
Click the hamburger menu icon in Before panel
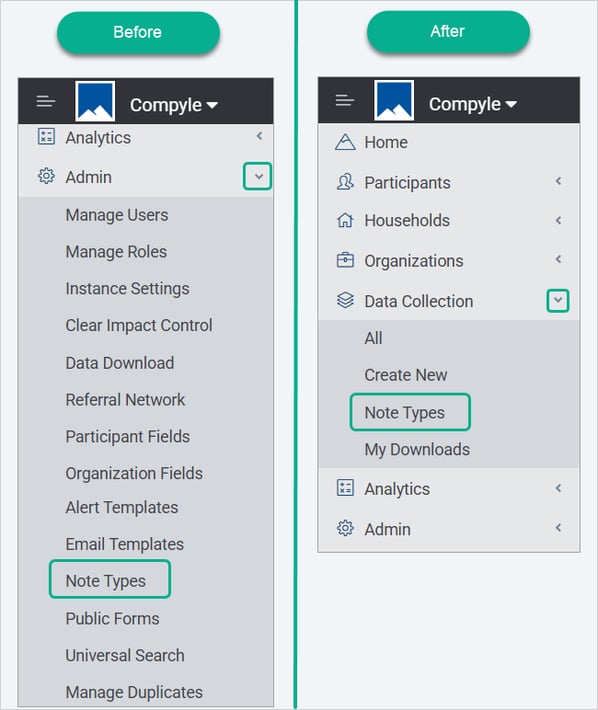(46, 101)
